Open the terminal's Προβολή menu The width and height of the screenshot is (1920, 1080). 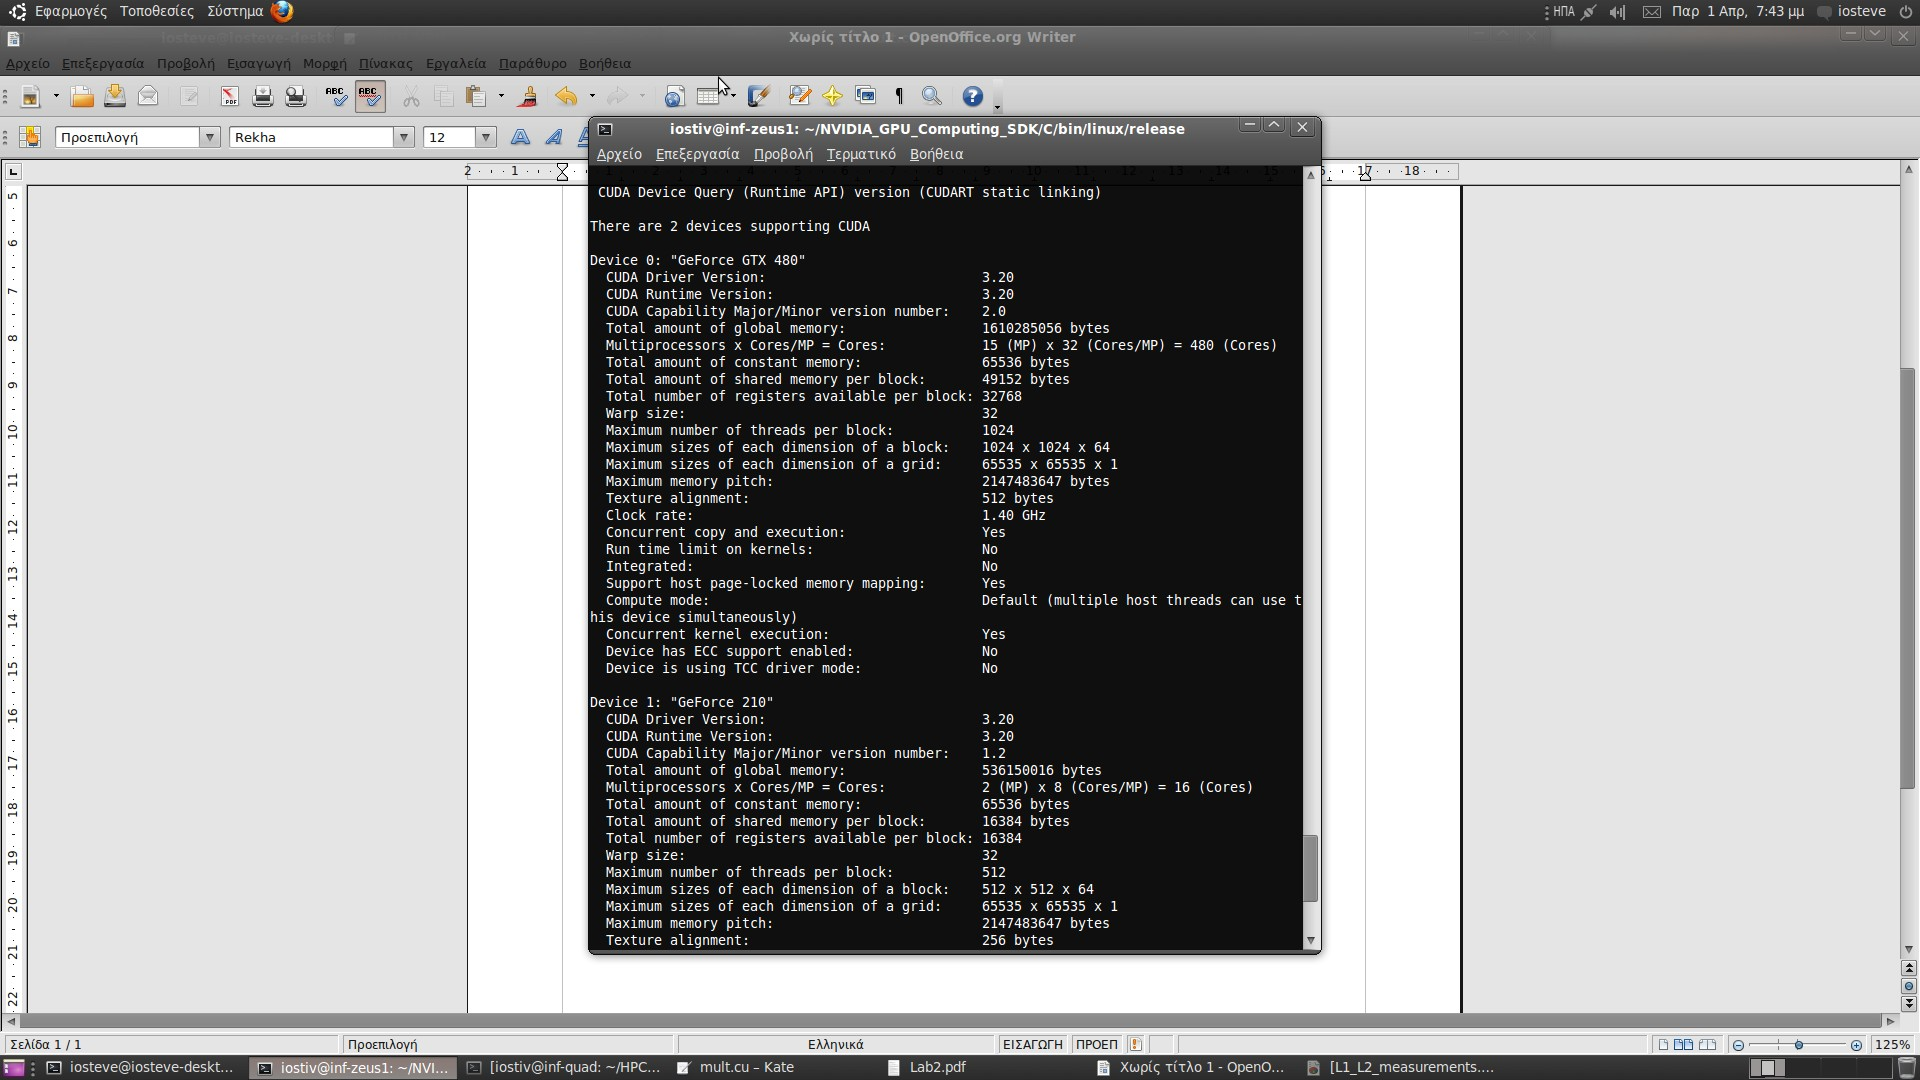point(783,154)
